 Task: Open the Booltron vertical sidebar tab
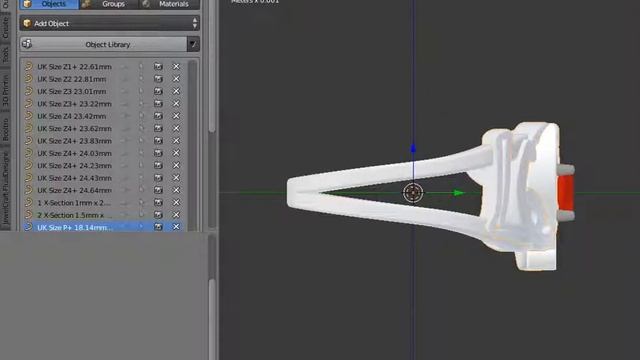click(5, 130)
